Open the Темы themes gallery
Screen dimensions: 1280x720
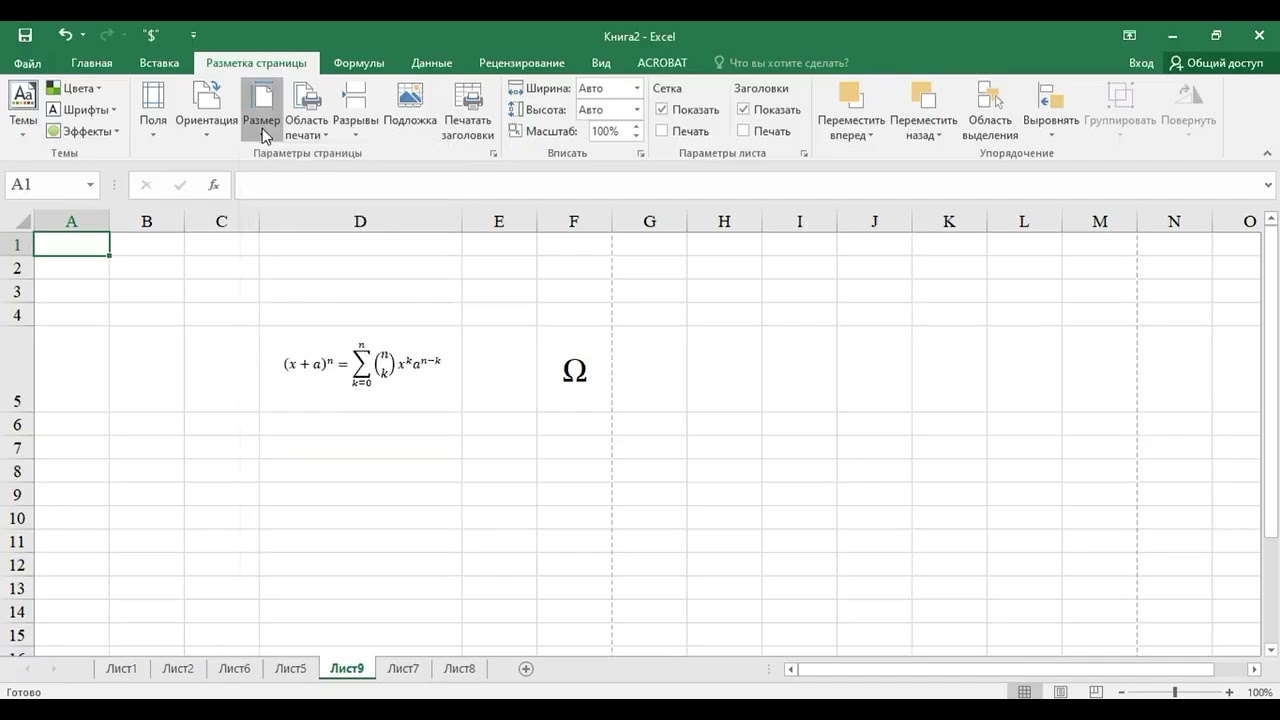23,110
